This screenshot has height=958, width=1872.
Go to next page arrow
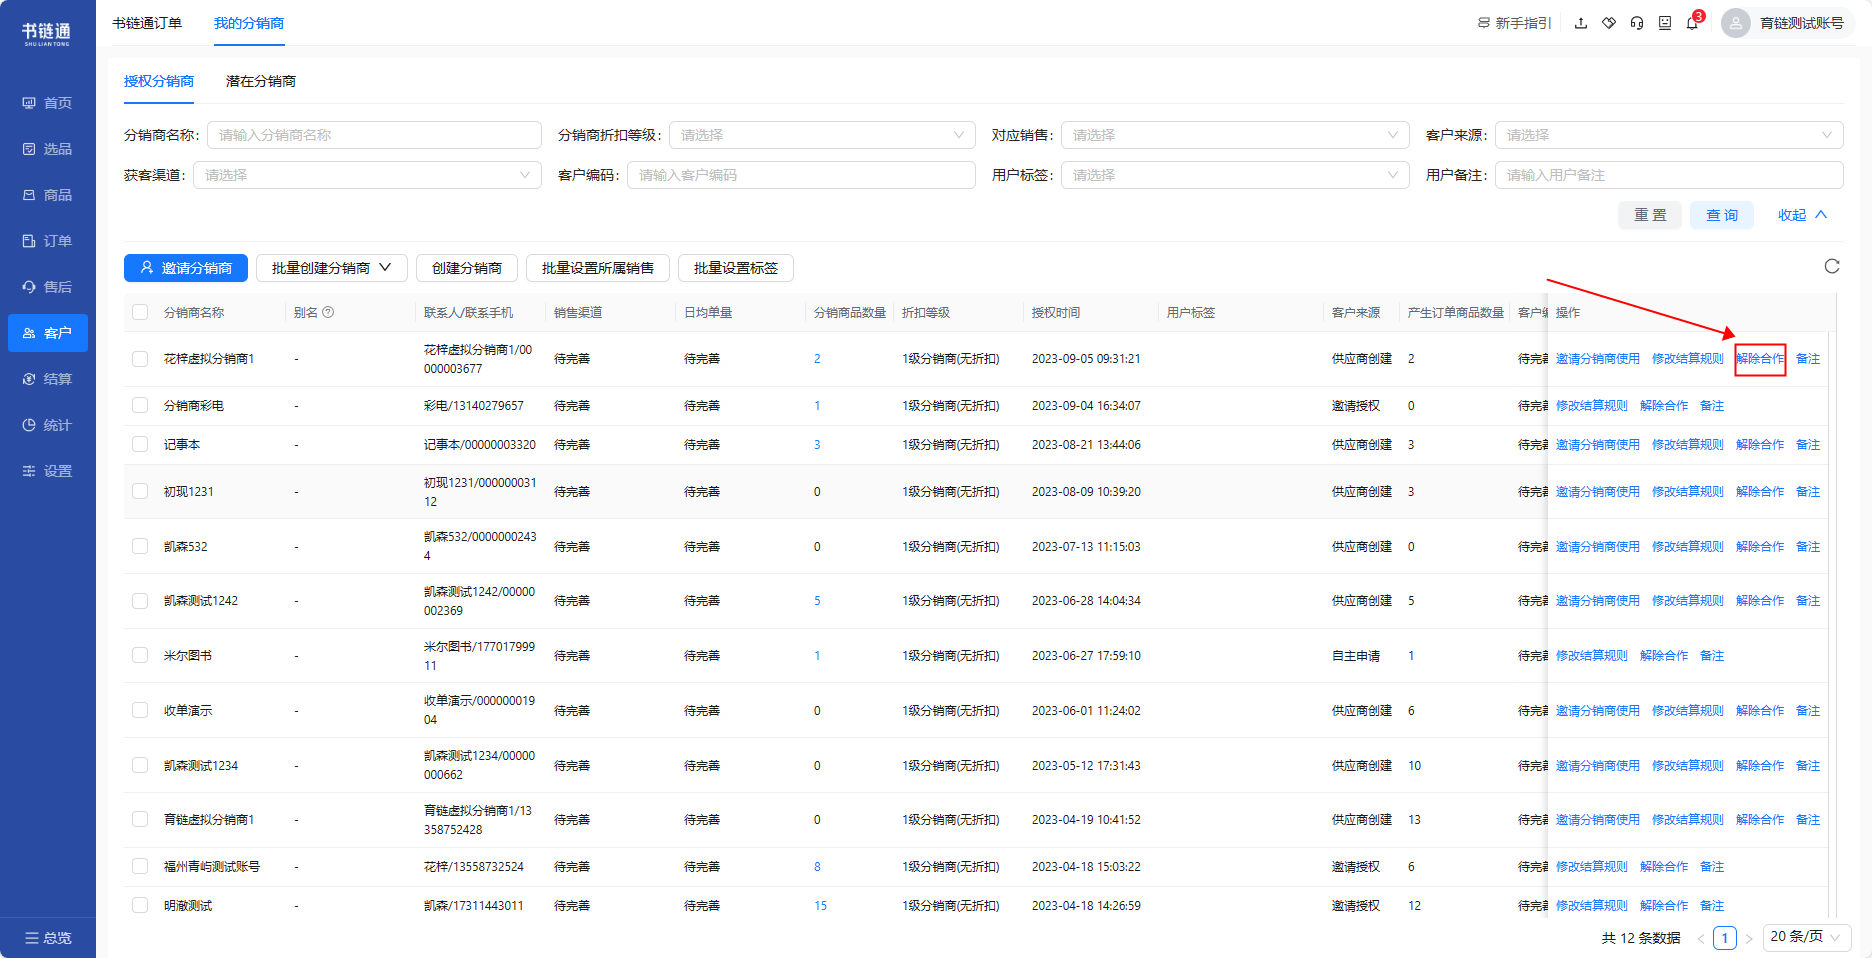tap(1749, 938)
